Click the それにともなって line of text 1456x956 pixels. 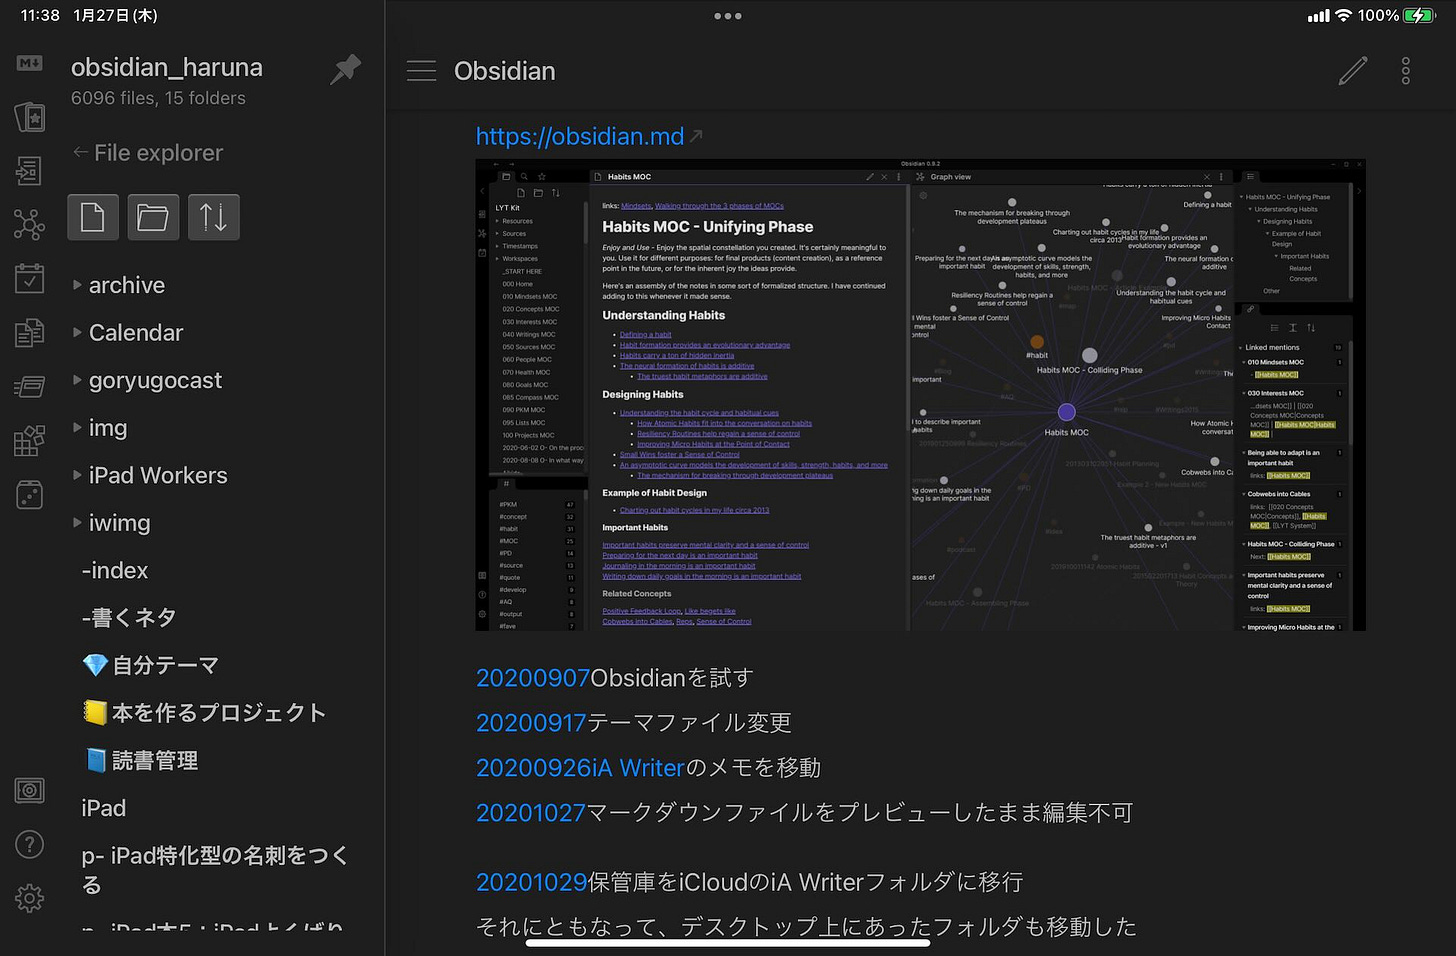(806, 927)
